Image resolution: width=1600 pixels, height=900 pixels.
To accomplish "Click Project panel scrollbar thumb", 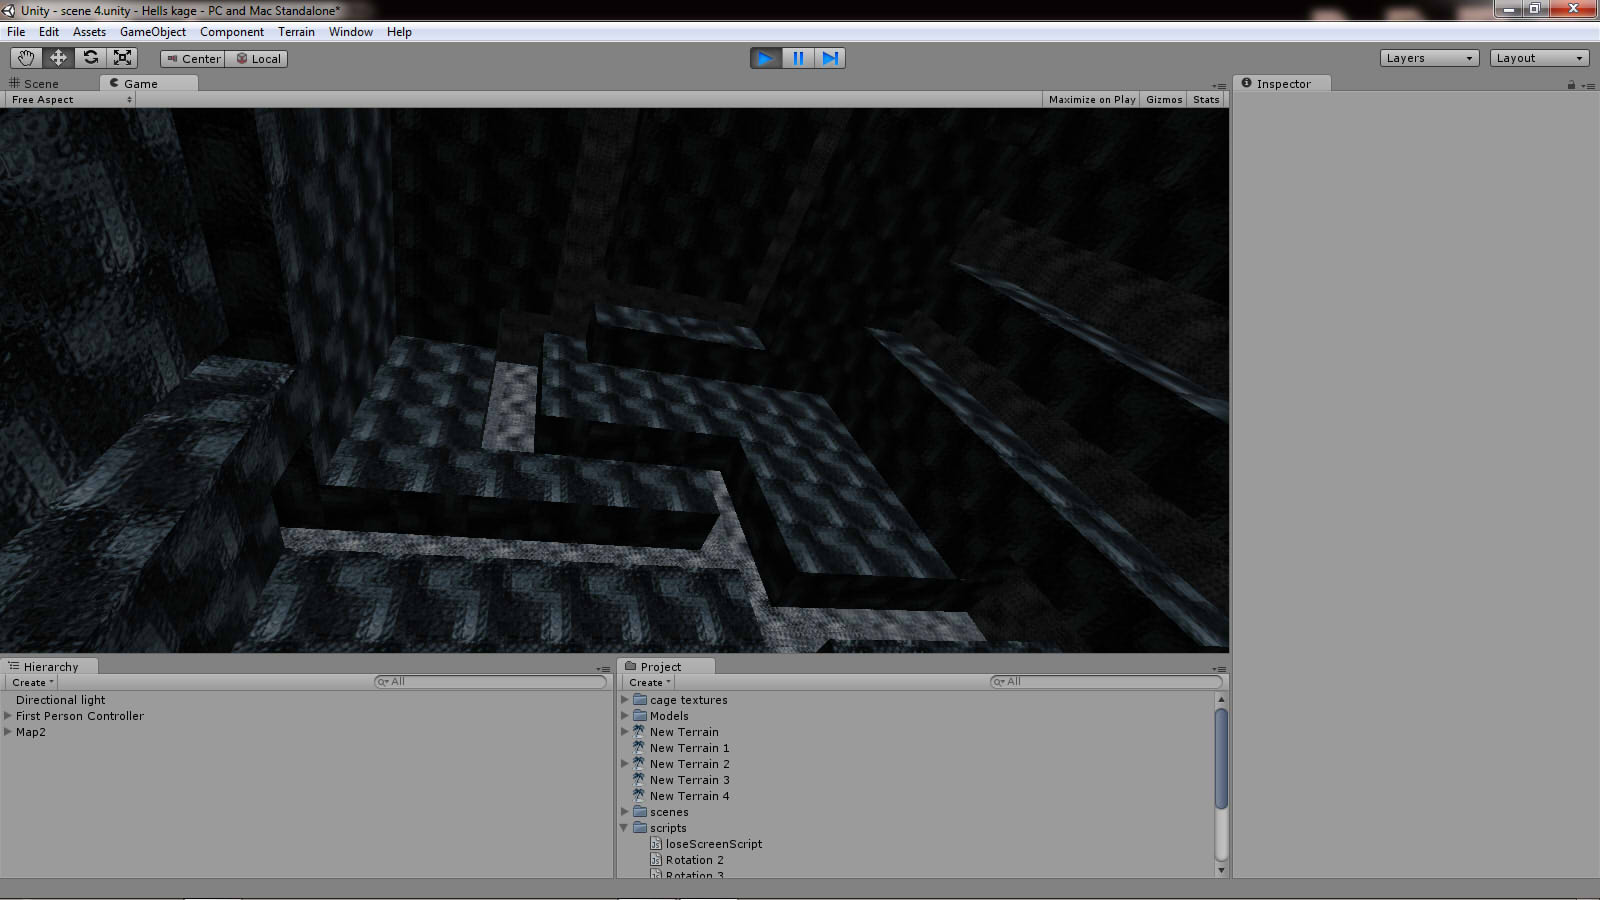I will click(x=1221, y=758).
